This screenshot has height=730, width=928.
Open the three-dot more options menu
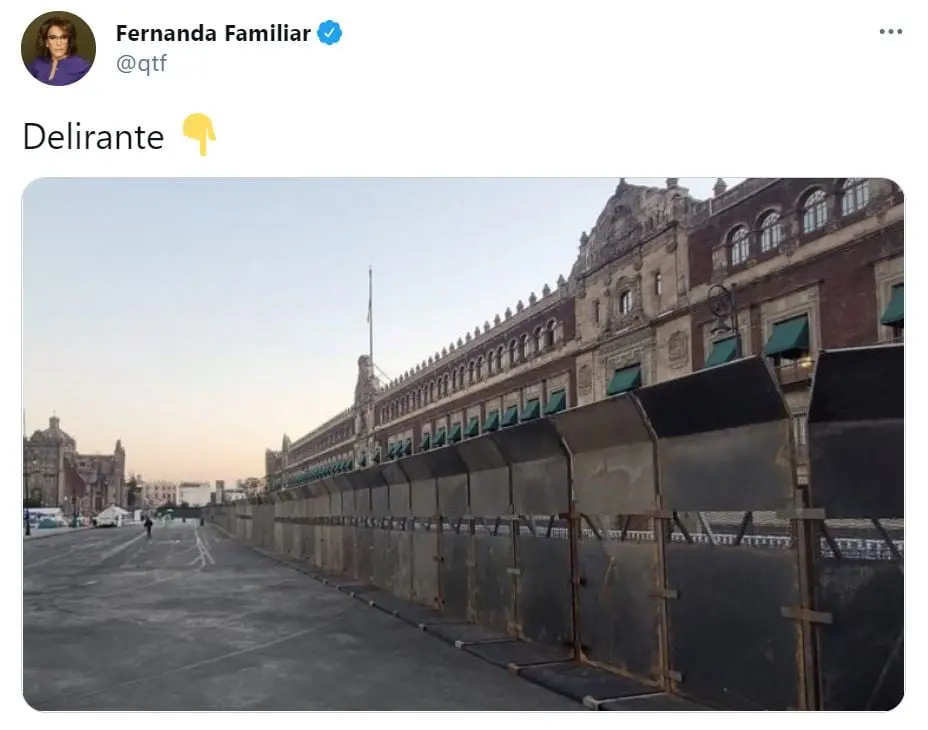[x=890, y=31]
